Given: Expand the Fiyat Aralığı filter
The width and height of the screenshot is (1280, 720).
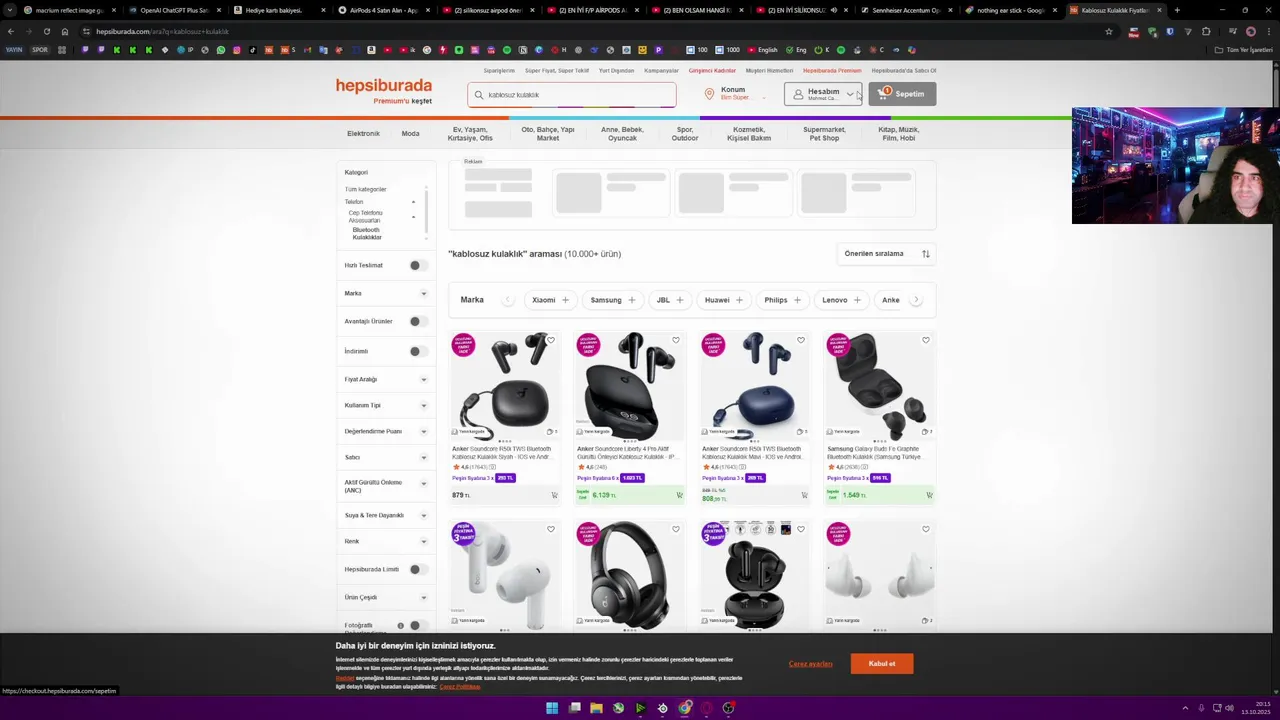Looking at the screenshot, I should click(x=386, y=379).
